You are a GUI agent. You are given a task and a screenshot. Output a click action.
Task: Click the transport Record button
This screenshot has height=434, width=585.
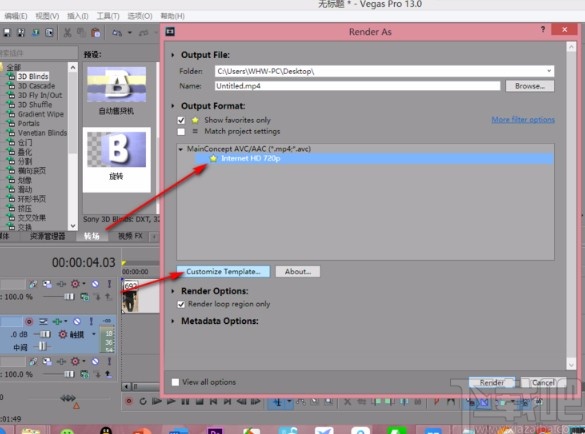tap(129, 402)
